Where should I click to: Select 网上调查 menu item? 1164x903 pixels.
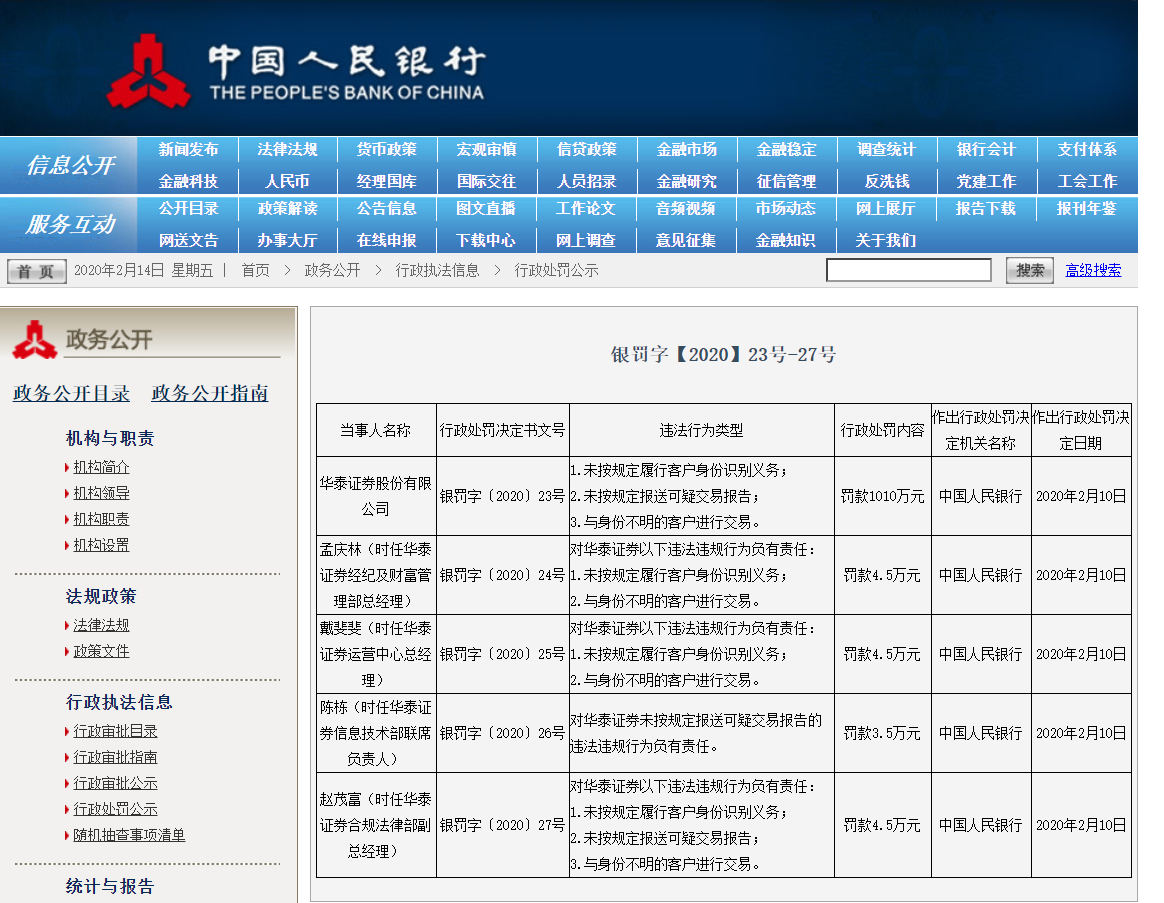click(586, 241)
